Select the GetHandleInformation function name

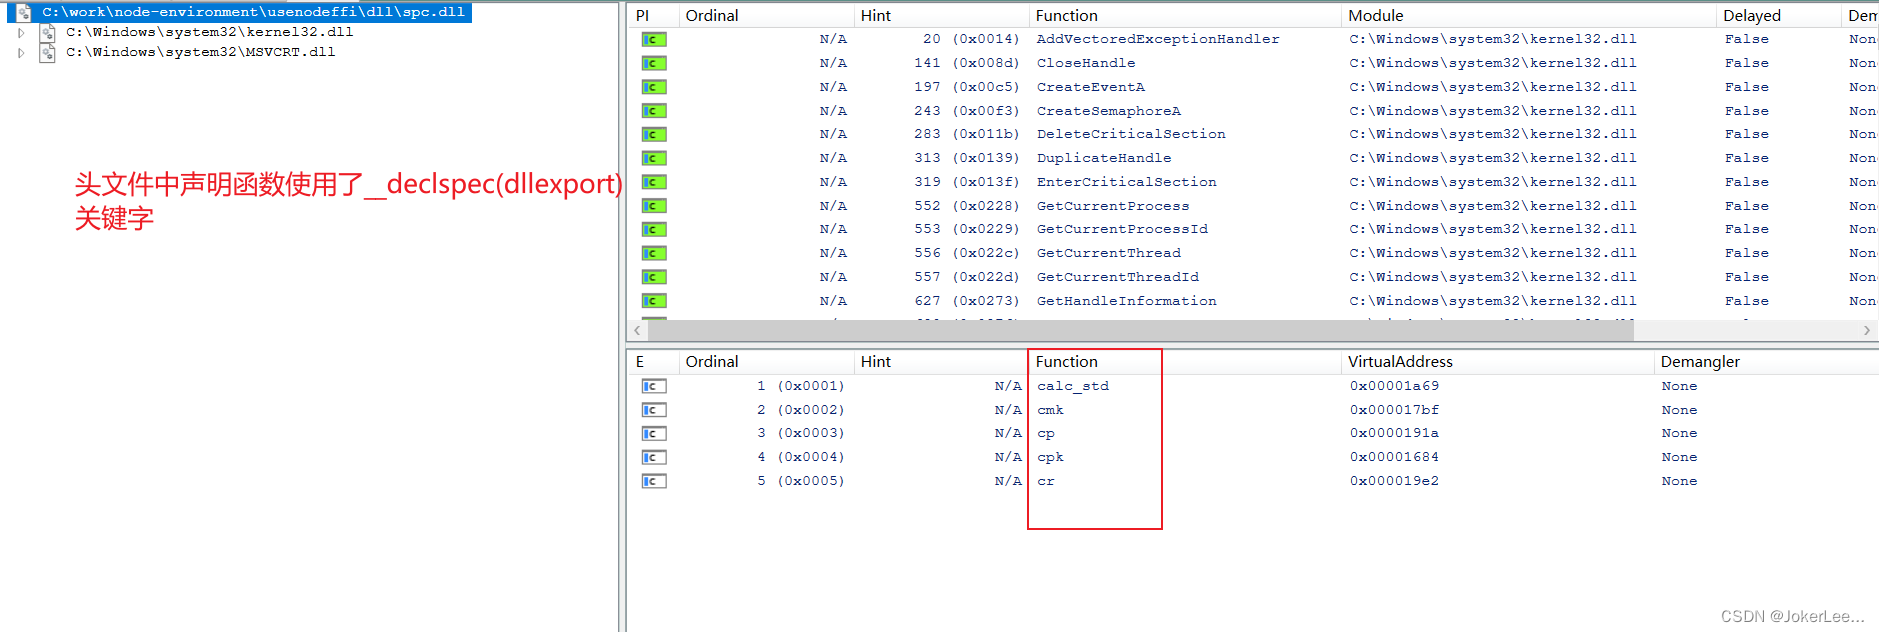point(1127,301)
